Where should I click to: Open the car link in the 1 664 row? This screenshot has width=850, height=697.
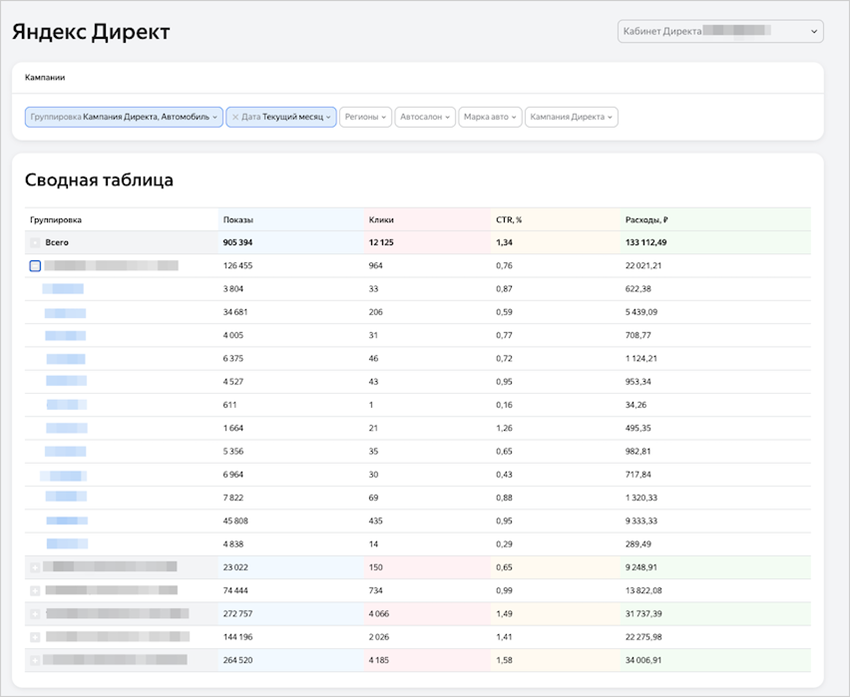coord(67,428)
